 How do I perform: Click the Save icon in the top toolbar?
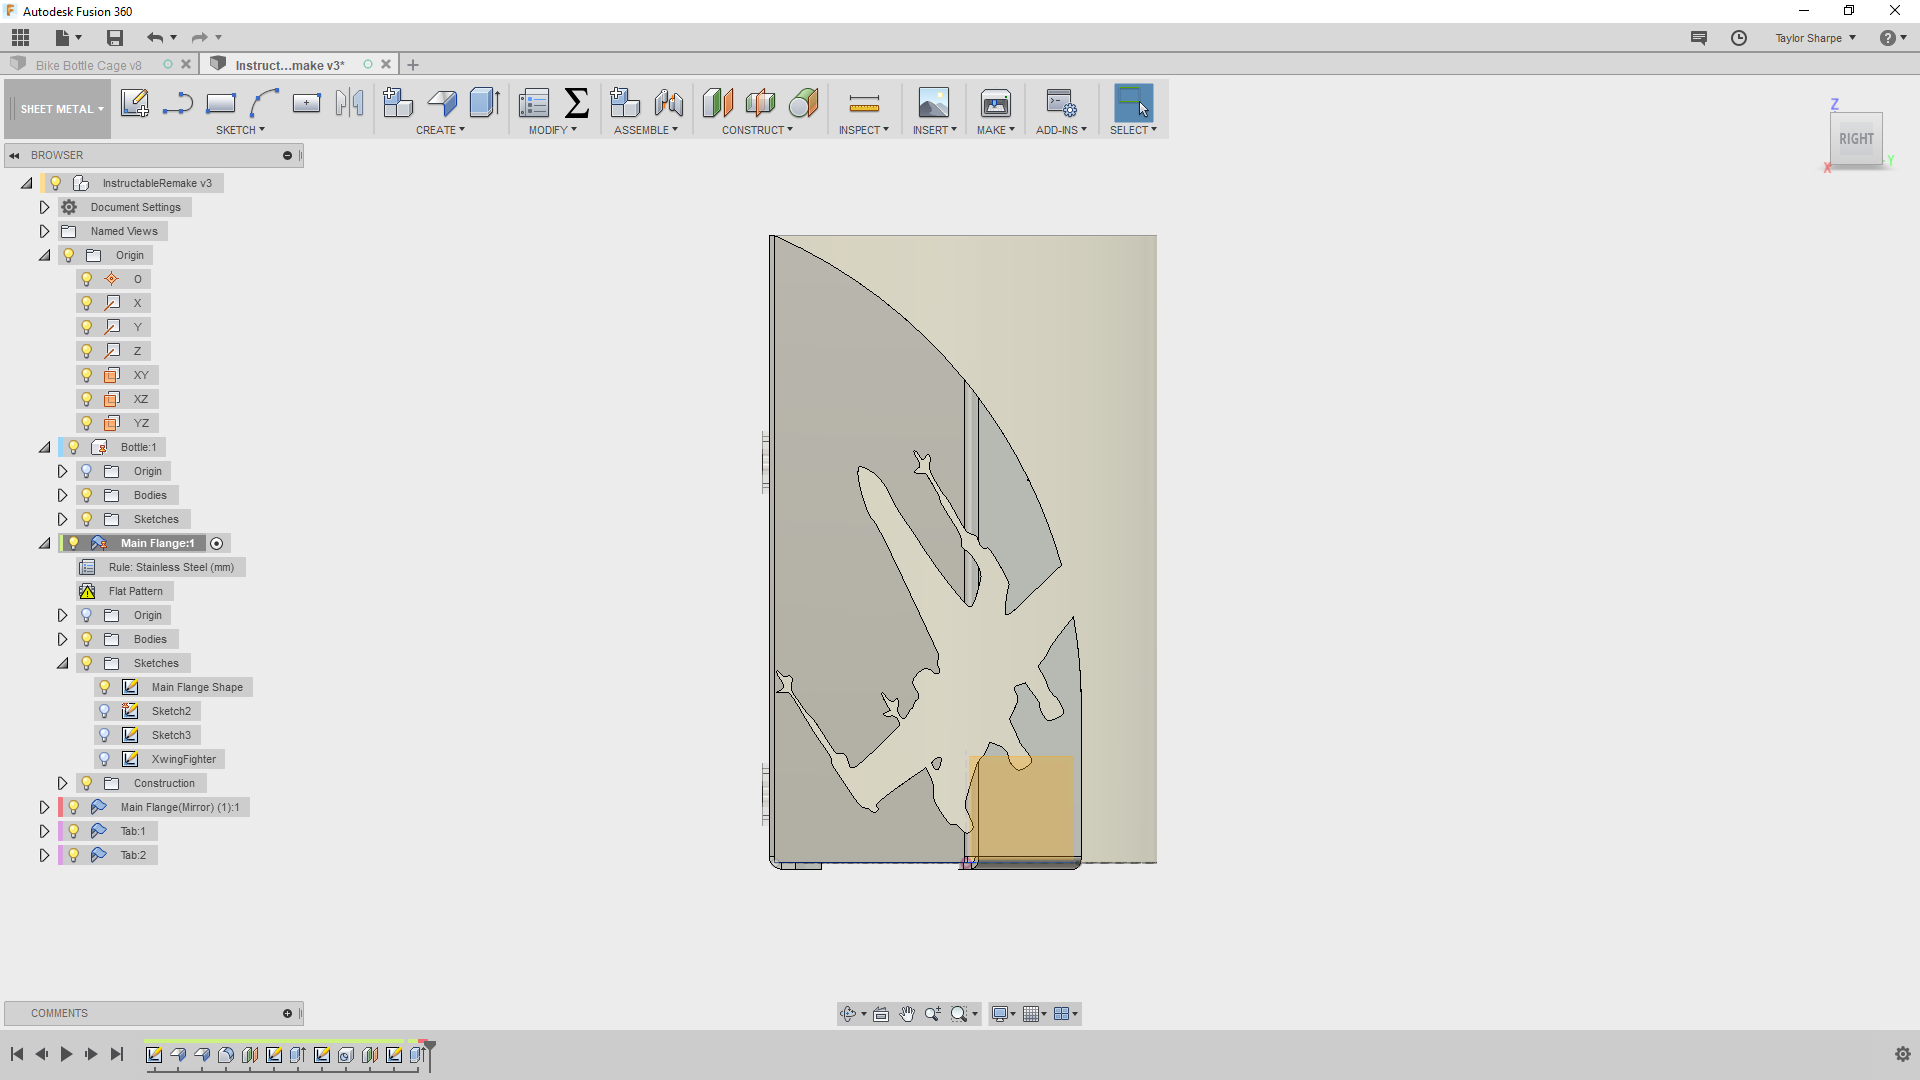(115, 37)
